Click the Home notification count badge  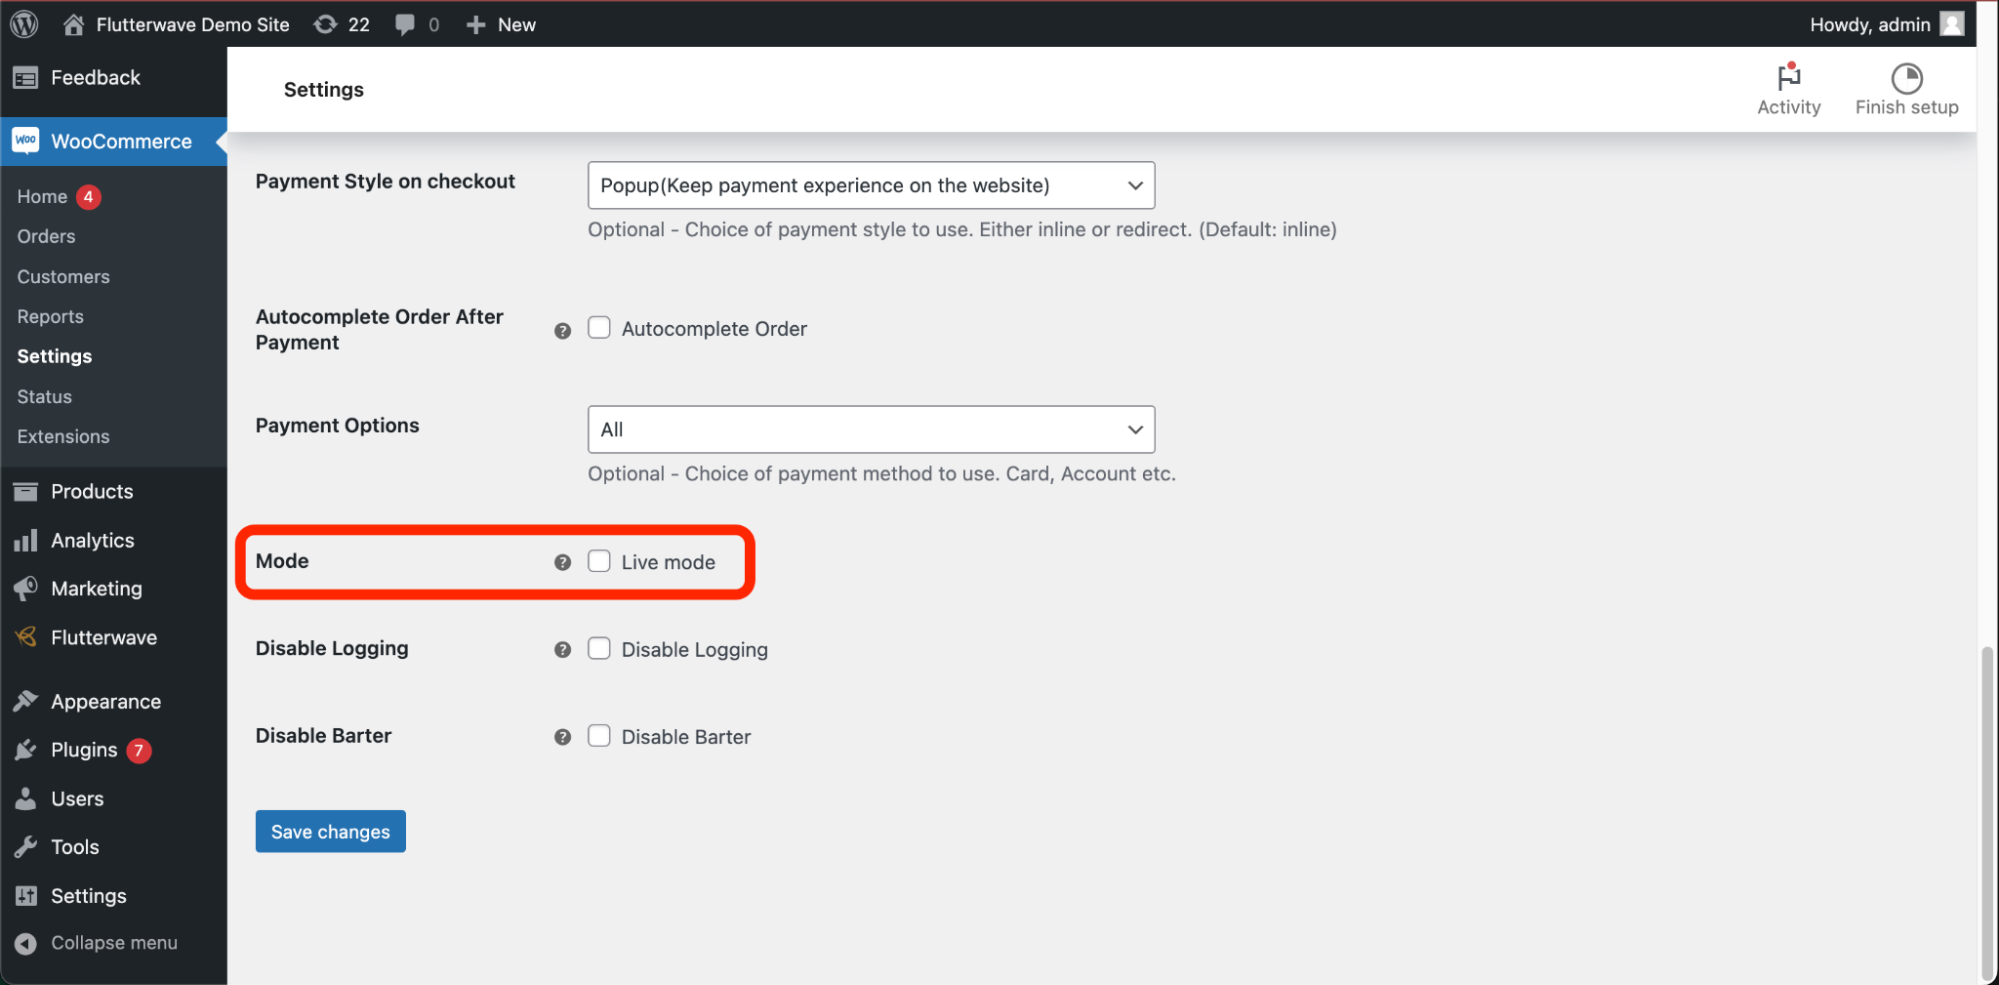click(88, 196)
